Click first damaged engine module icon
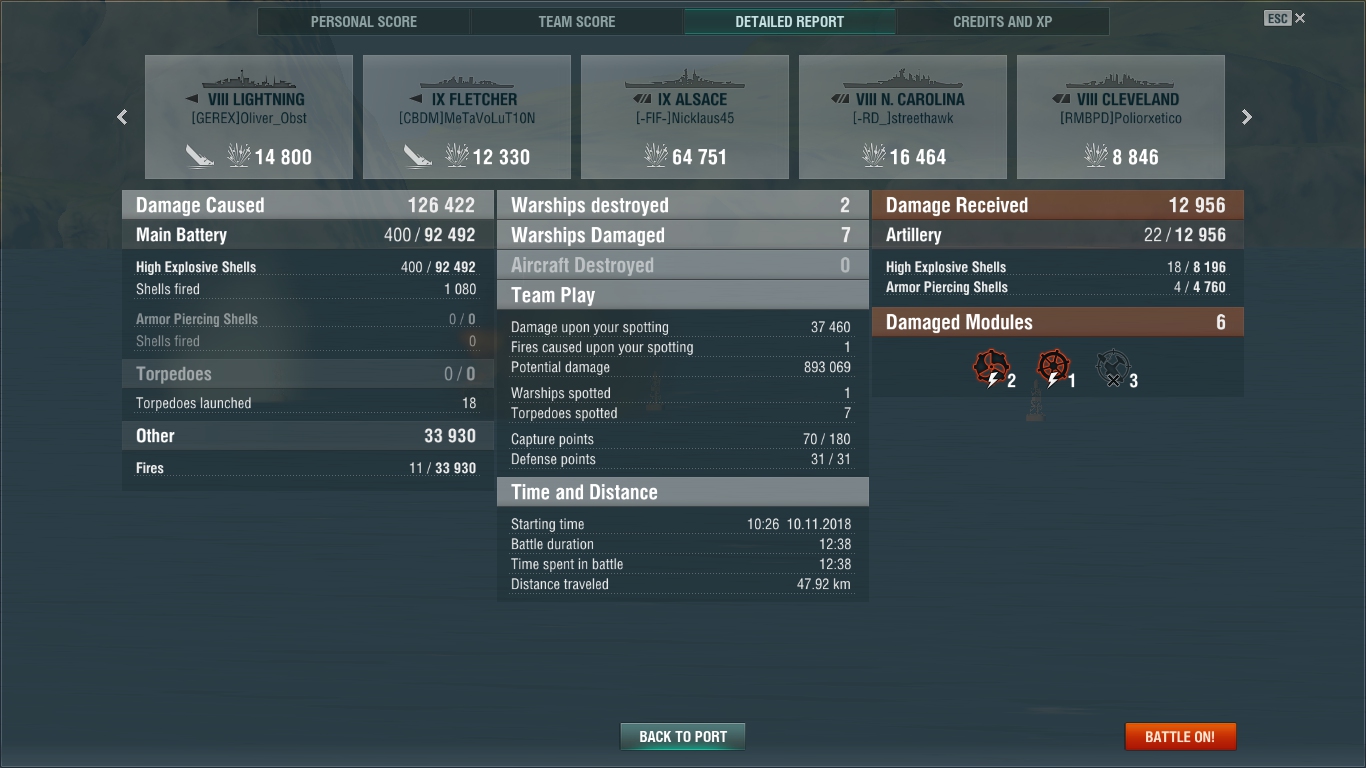 (x=992, y=369)
